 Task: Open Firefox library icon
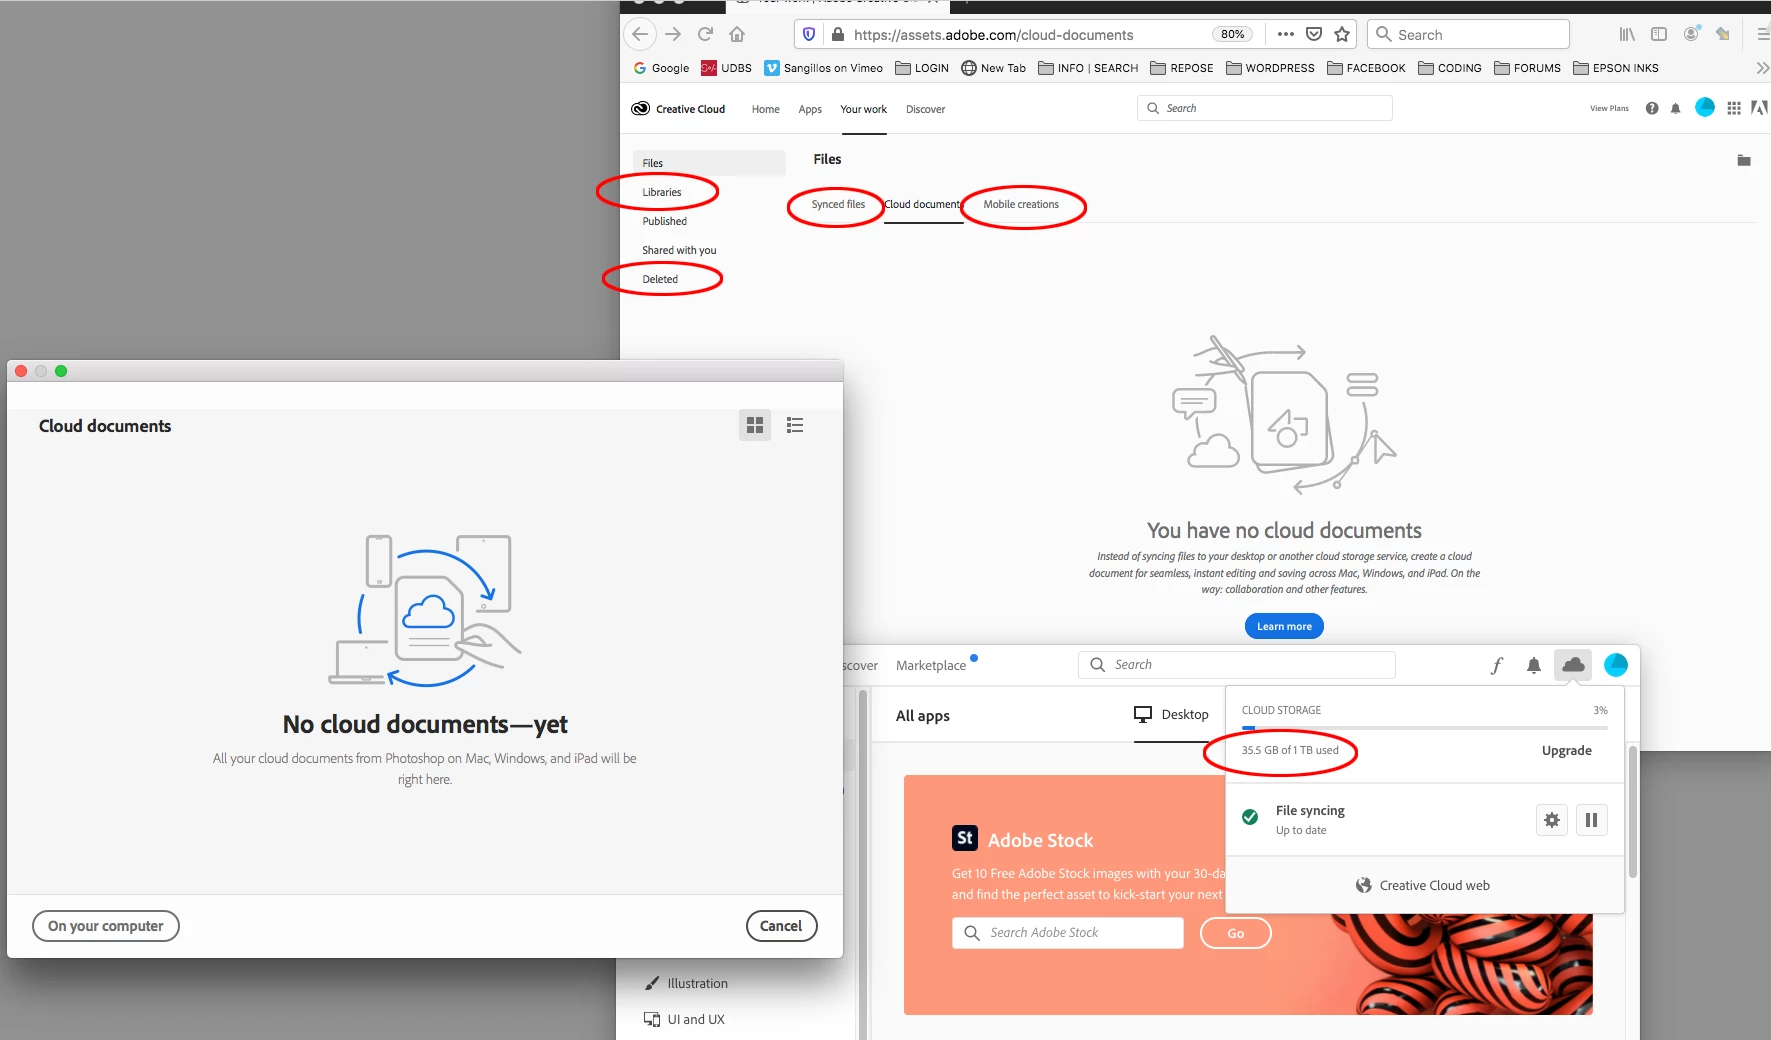pos(1627,34)
